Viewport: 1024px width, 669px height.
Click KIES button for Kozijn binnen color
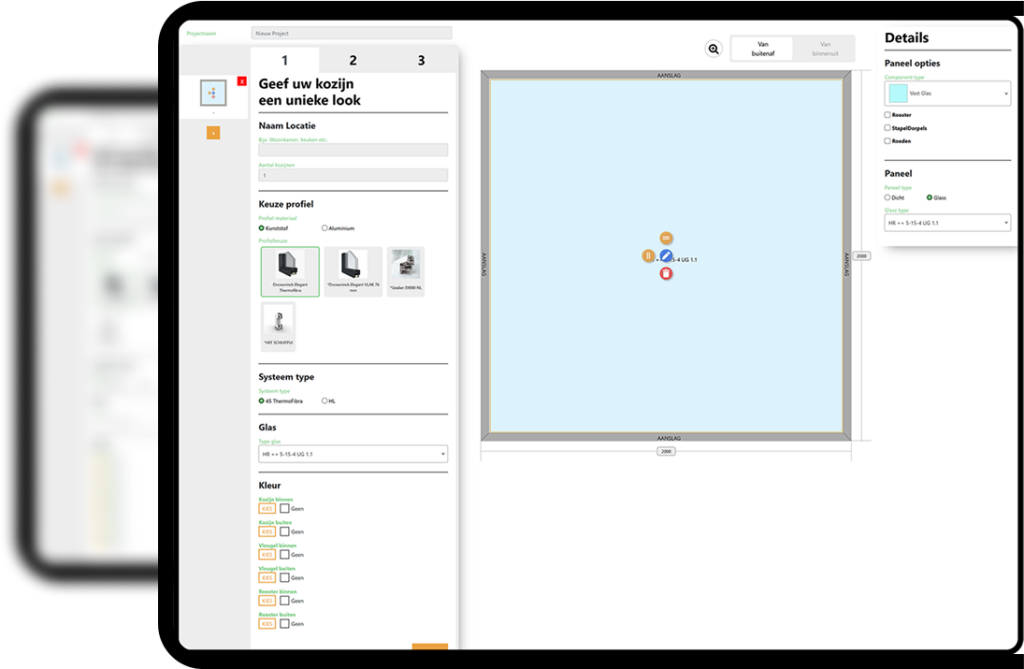(267, 509)
